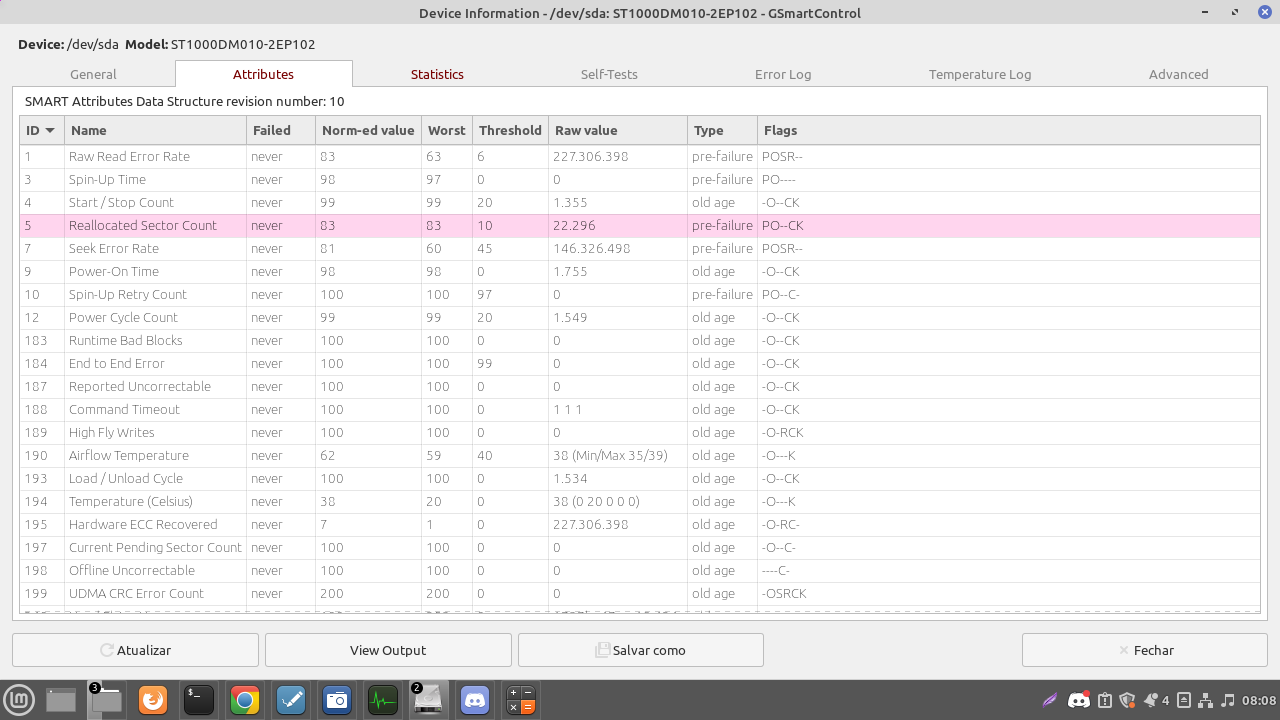Go to the Self-Tests tab
Viewport: 1280px width, 720px height.
coord(609,74)
